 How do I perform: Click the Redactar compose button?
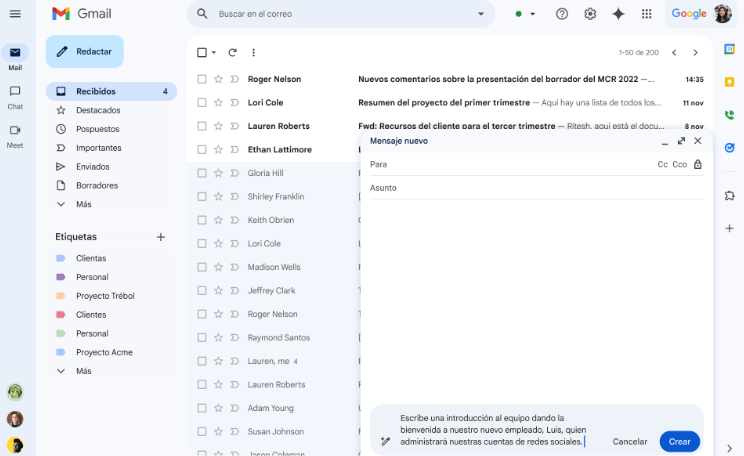click(x=85, y=51)
